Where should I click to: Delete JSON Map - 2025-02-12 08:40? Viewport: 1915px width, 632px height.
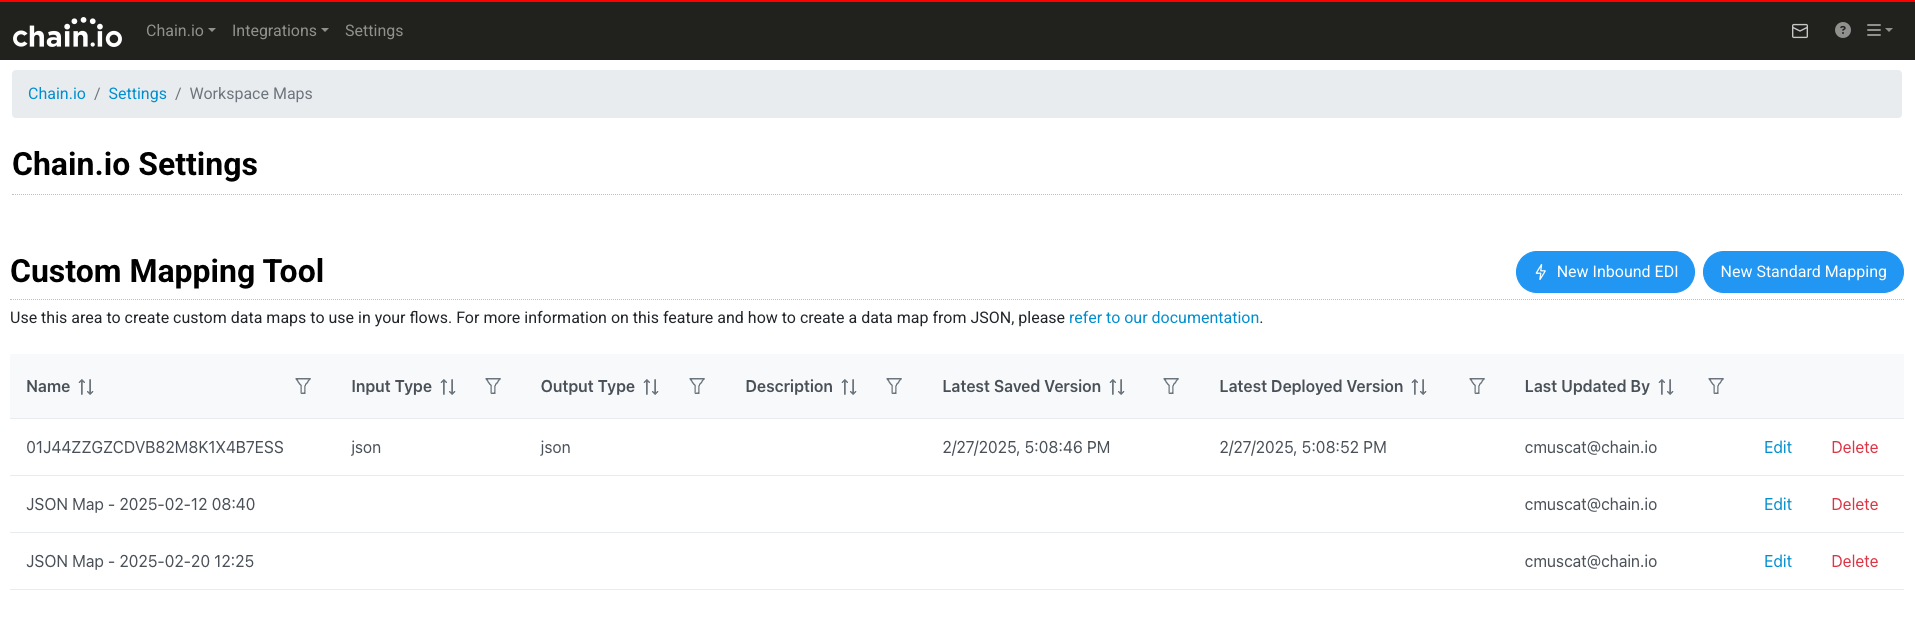coord(1854,505)
